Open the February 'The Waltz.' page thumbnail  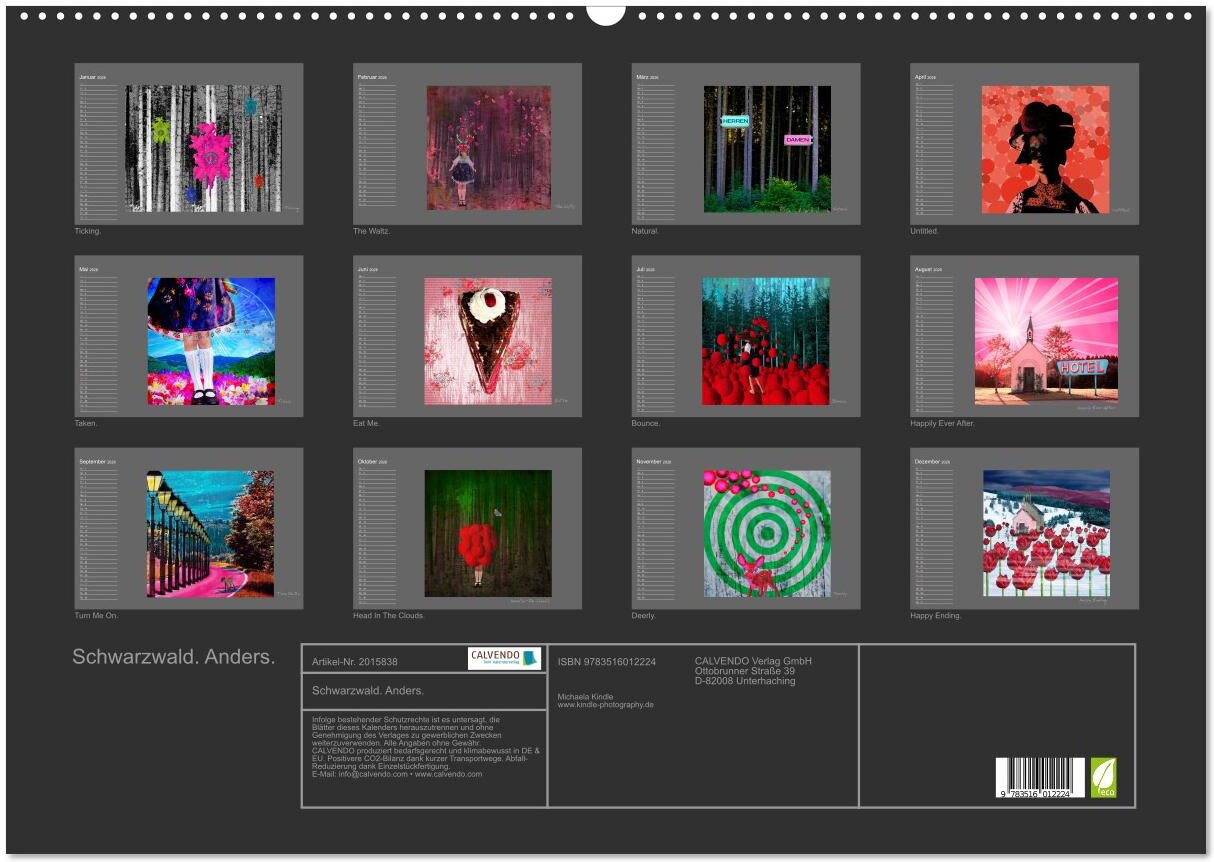(x=467, y=144)
